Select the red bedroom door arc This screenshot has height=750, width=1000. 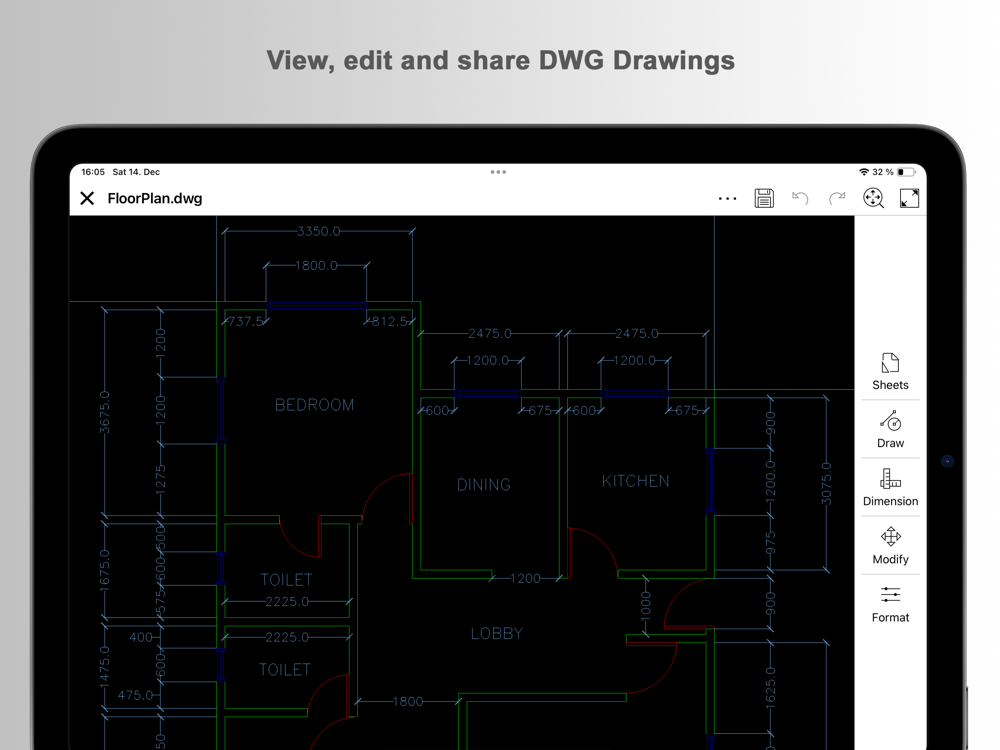coord(386,497)
